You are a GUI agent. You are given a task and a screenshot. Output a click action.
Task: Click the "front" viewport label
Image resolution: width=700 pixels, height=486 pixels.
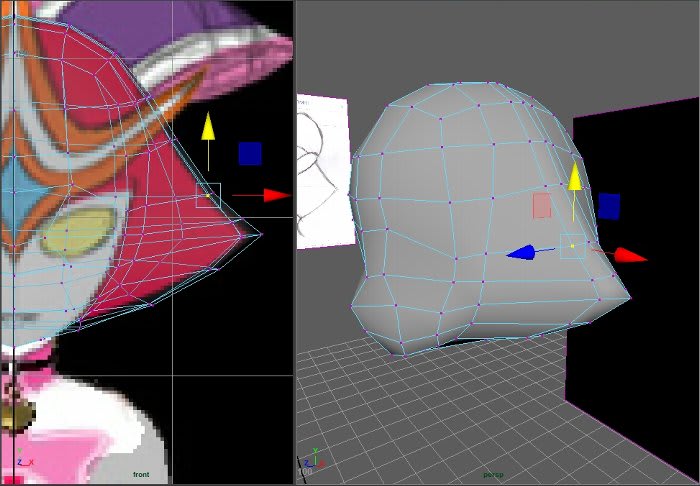141,474
